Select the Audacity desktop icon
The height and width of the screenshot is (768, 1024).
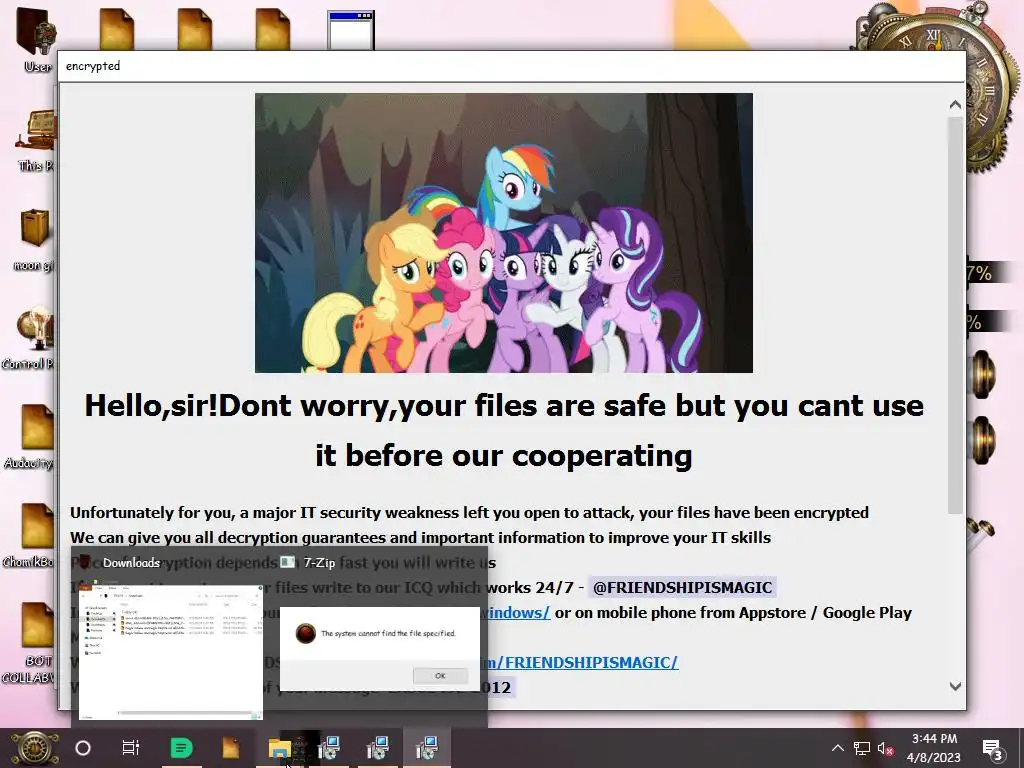click(30, 436)
